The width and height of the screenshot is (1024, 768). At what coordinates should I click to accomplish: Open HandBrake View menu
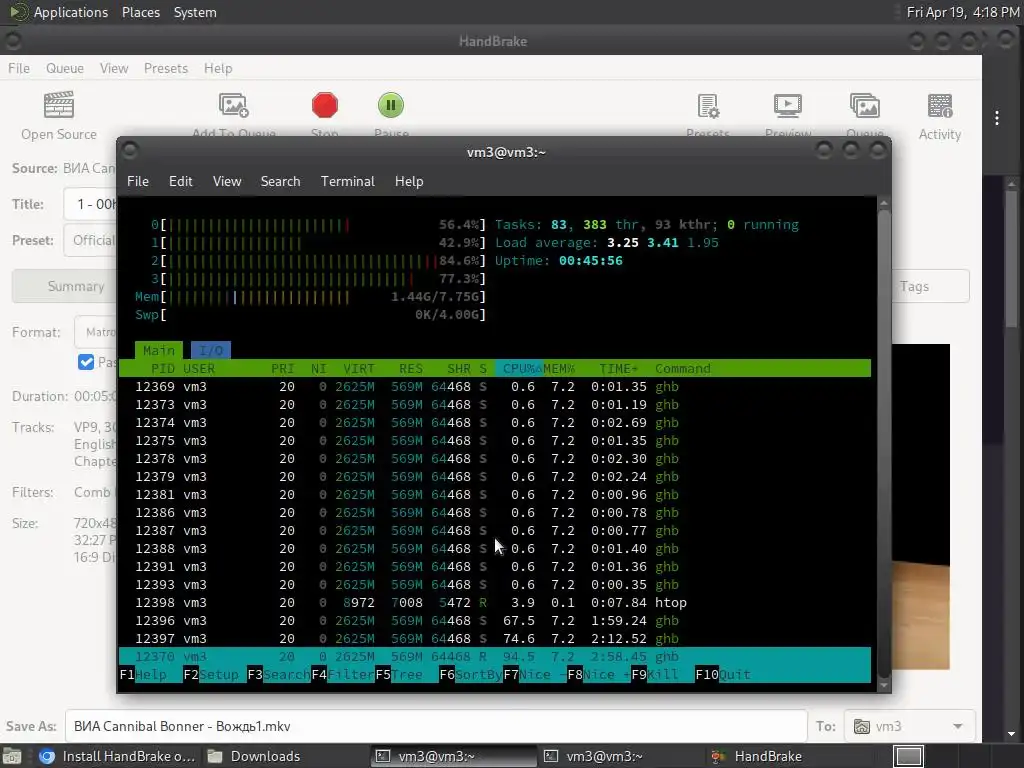tap(114, 68)
